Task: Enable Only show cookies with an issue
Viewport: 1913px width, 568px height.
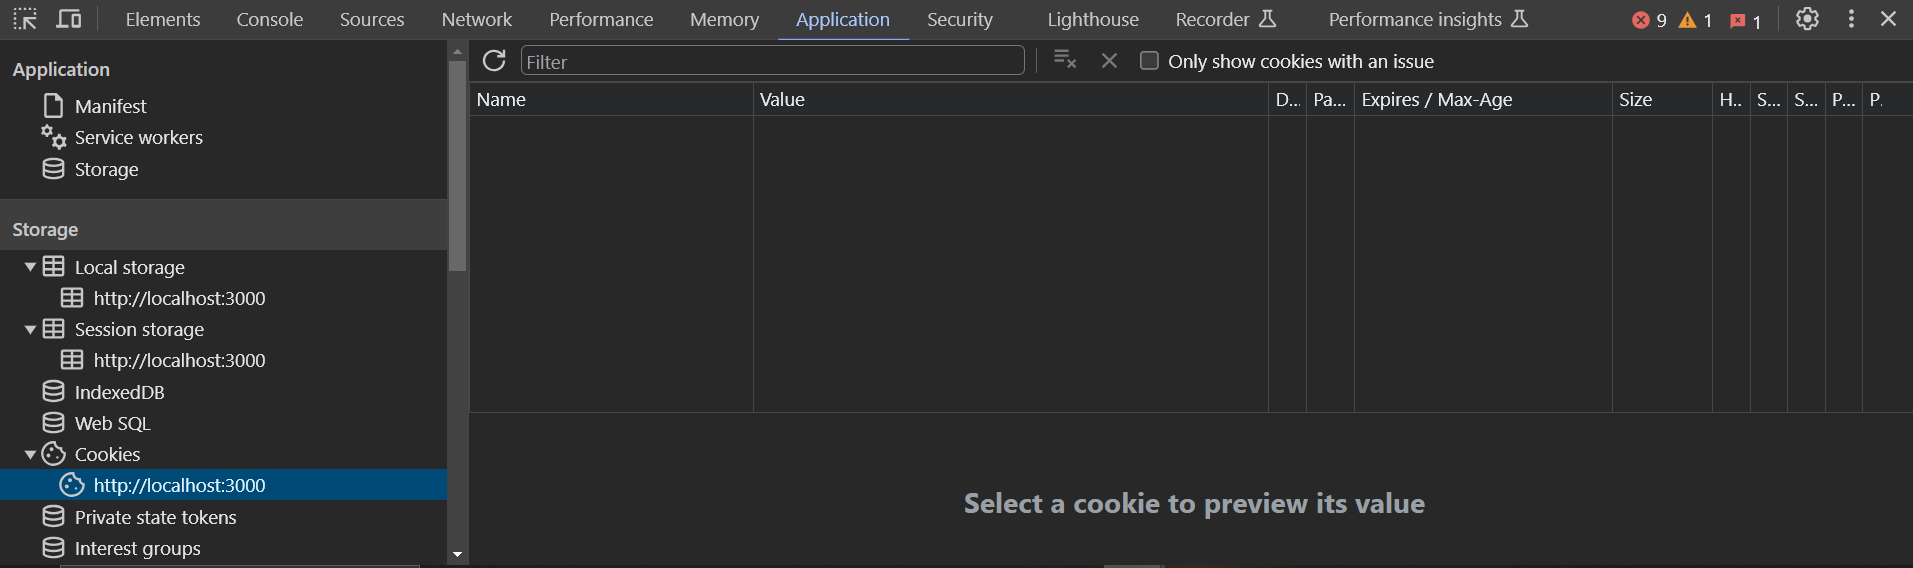Action: tap(1149, 61)
